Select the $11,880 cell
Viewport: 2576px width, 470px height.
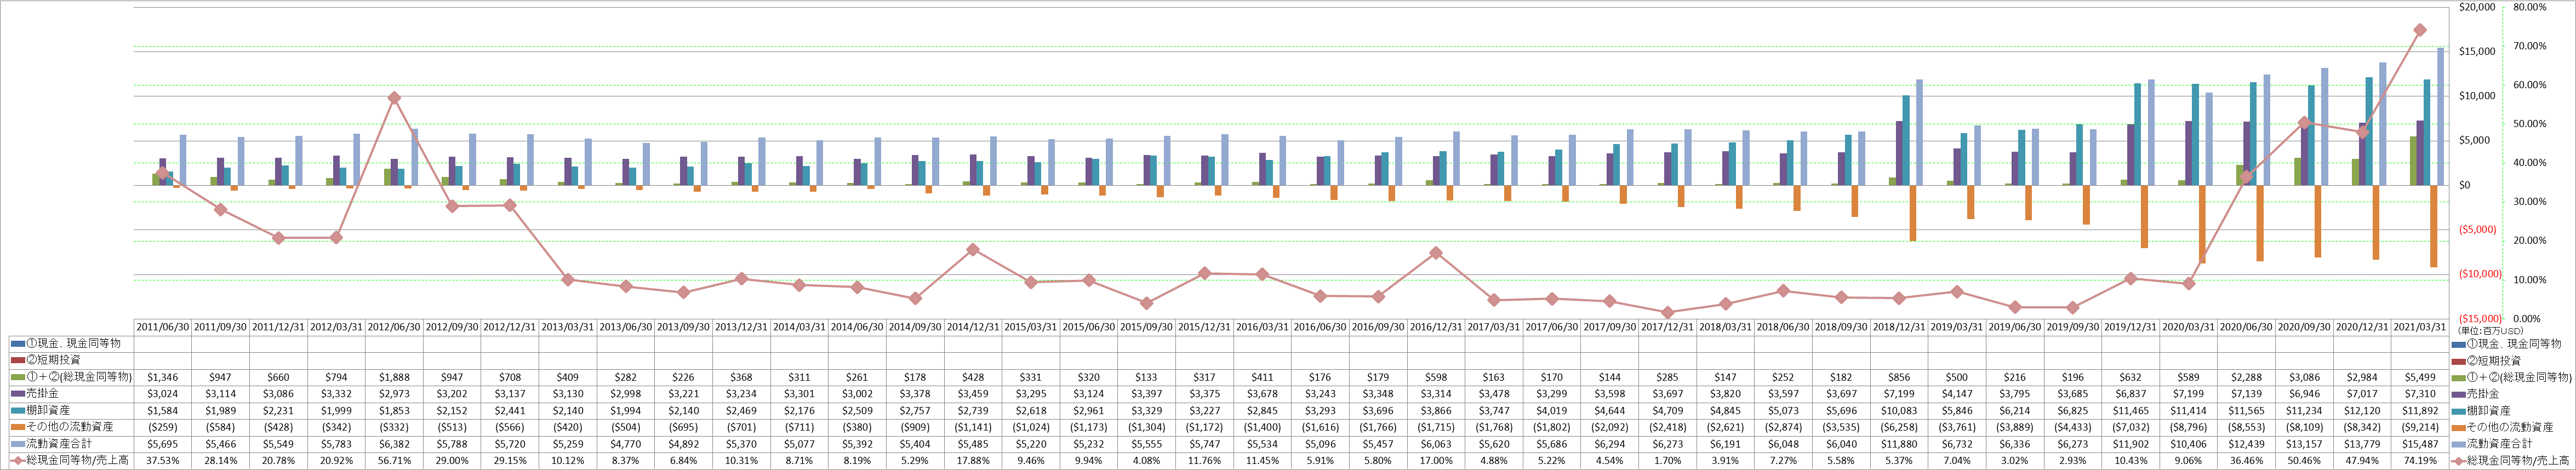point(1899,444)
